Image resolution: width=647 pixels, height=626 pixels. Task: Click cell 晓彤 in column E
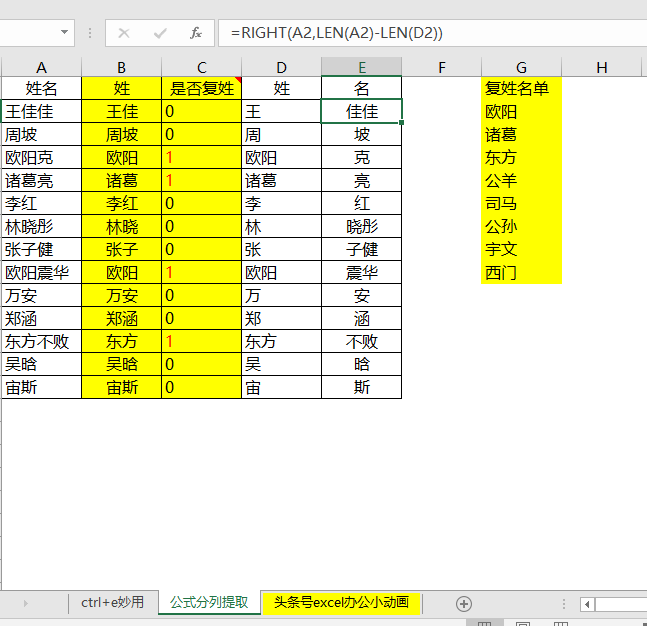click(361, 226)
